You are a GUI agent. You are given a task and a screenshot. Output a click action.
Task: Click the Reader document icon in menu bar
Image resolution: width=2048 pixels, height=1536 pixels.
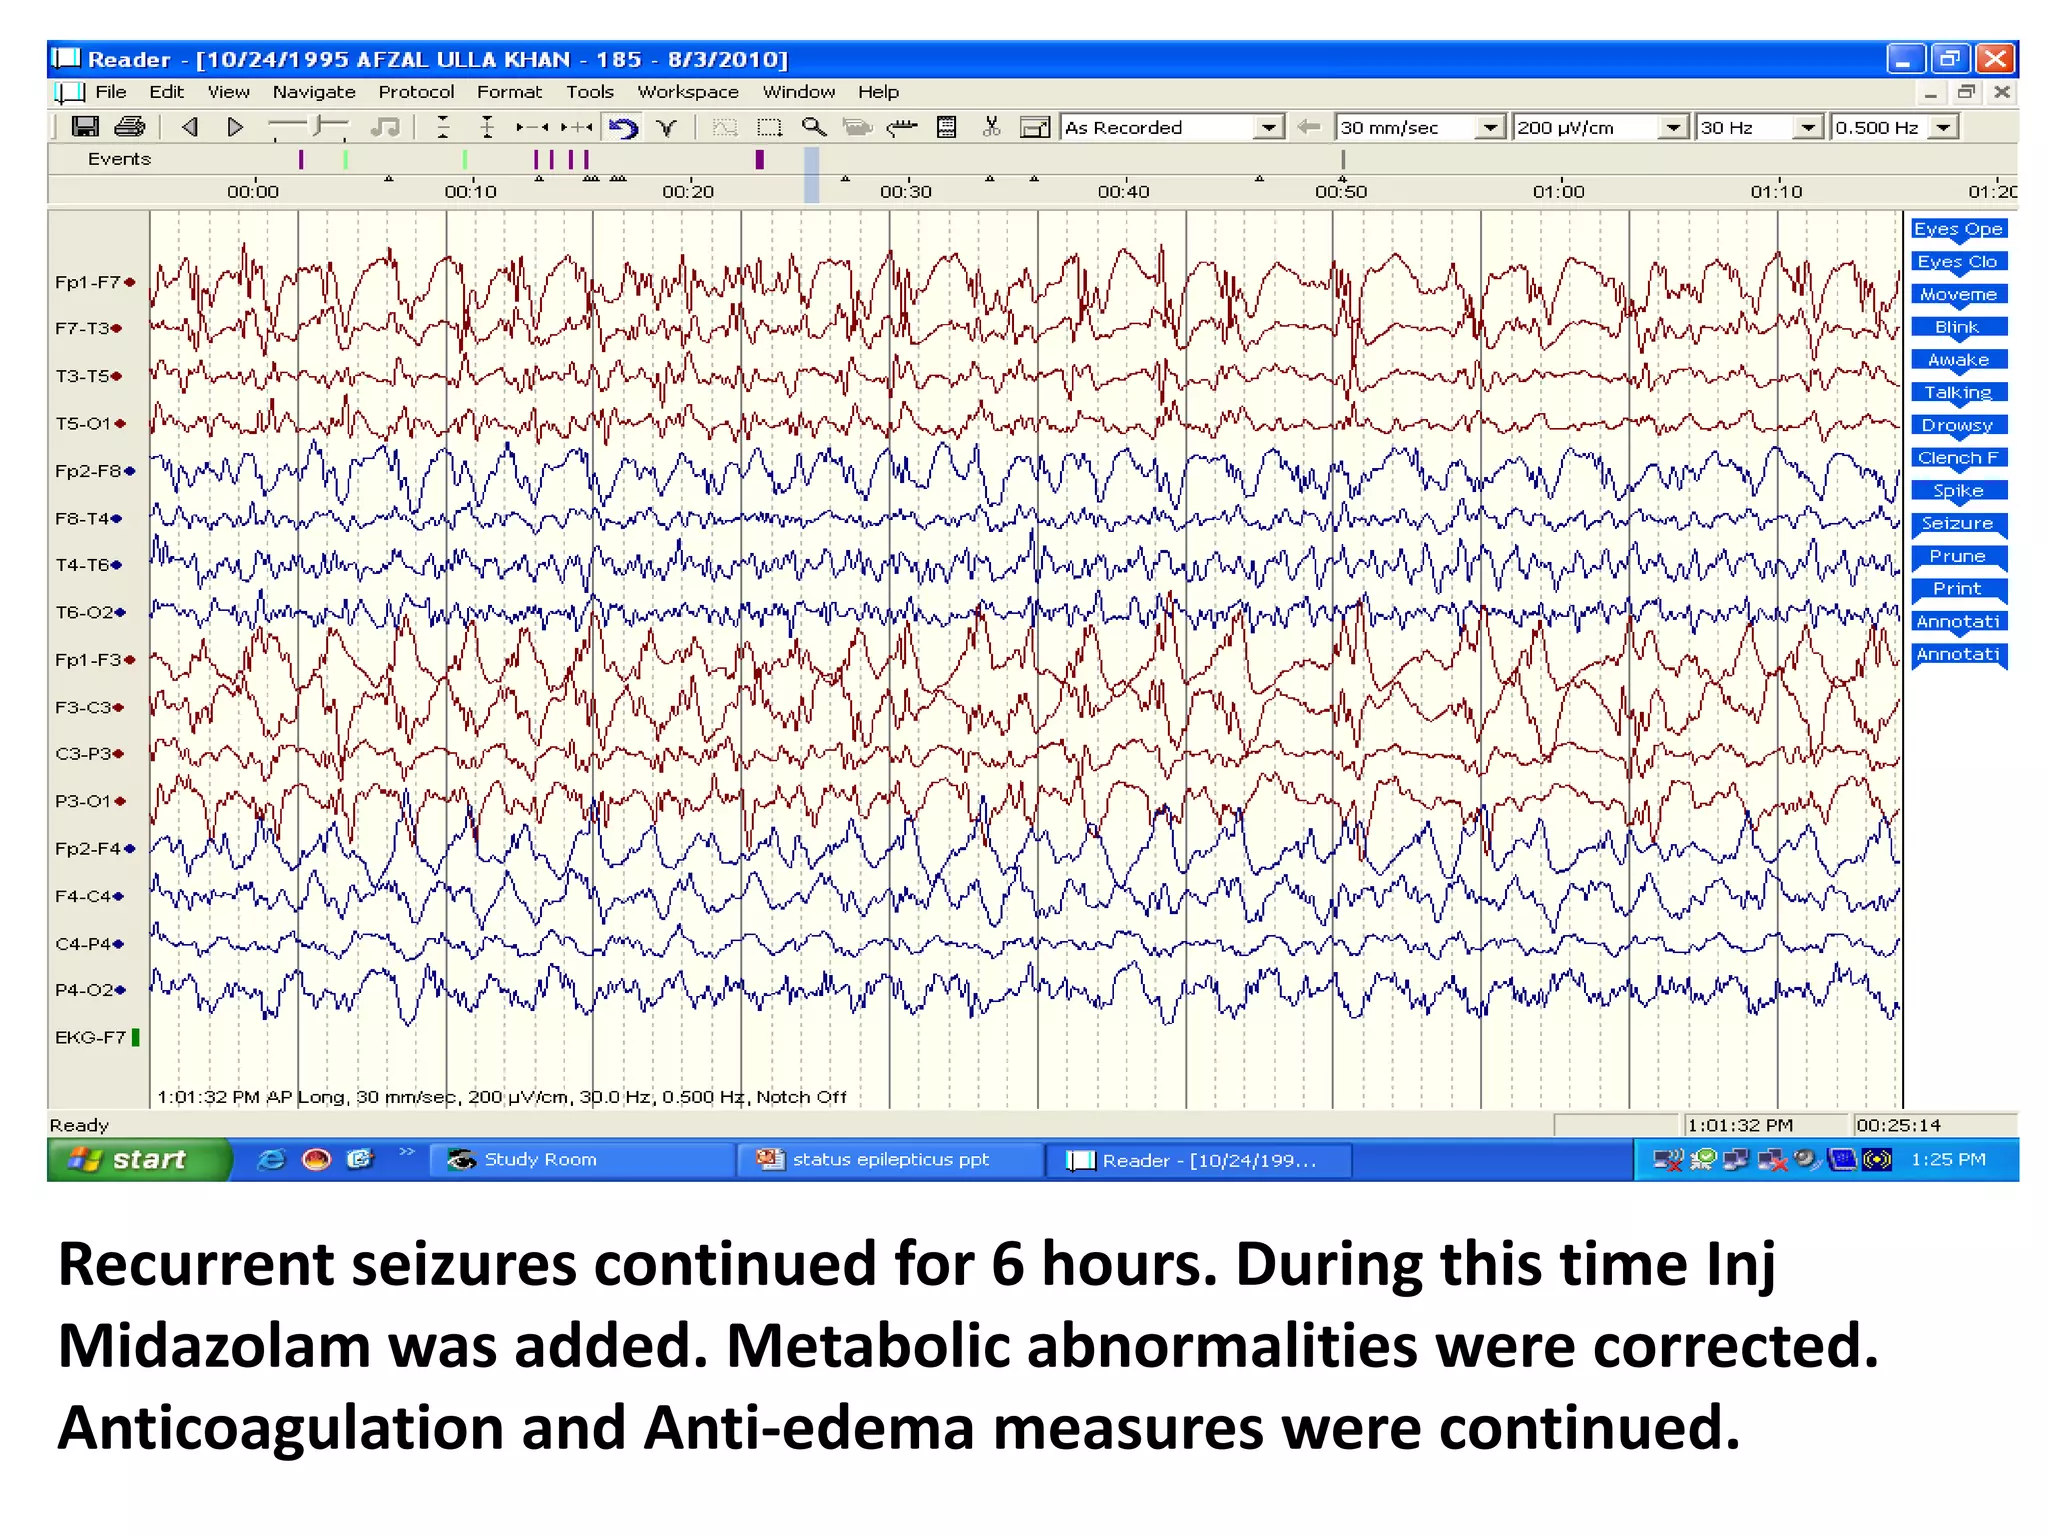[x=69, y=93]
